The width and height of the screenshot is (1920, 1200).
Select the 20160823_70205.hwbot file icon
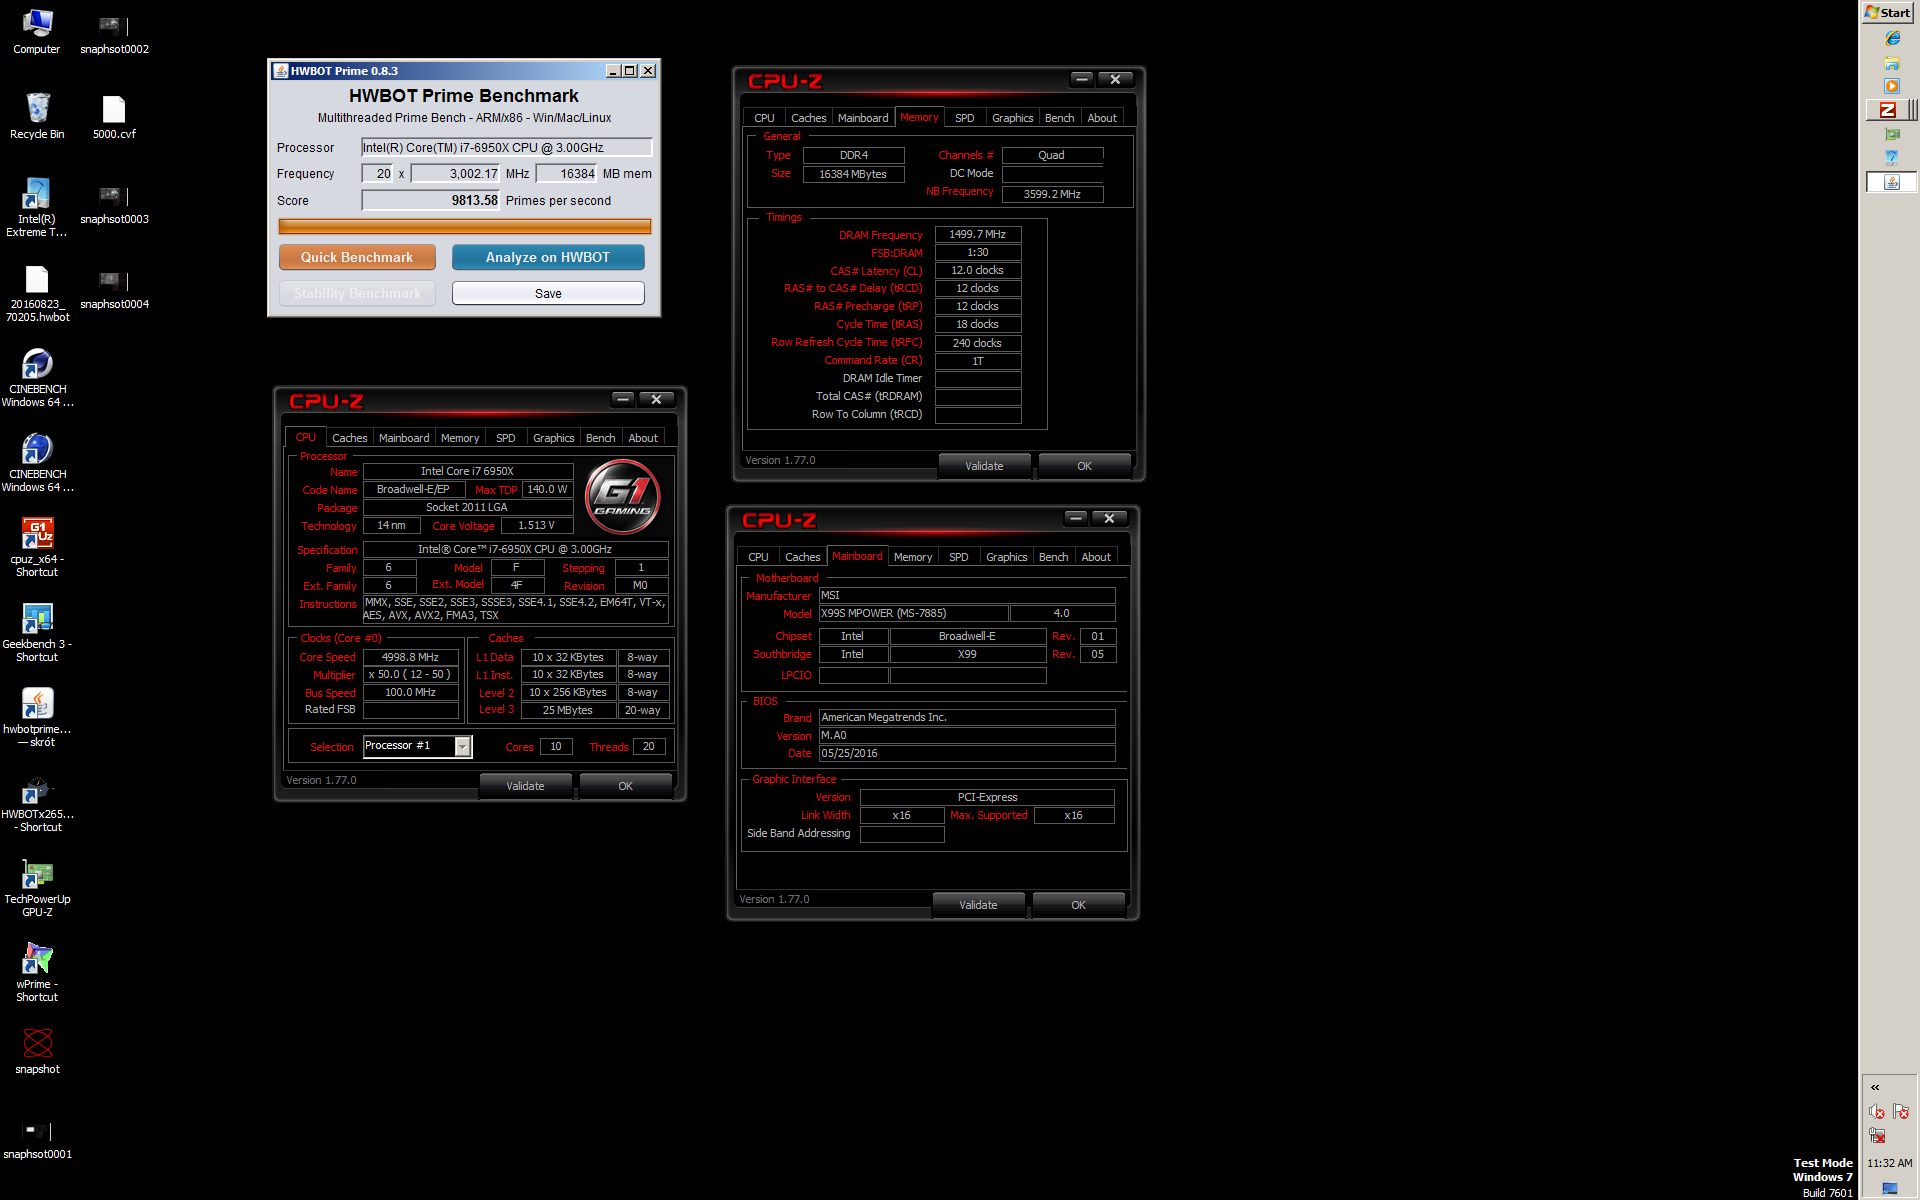(37, 292)
